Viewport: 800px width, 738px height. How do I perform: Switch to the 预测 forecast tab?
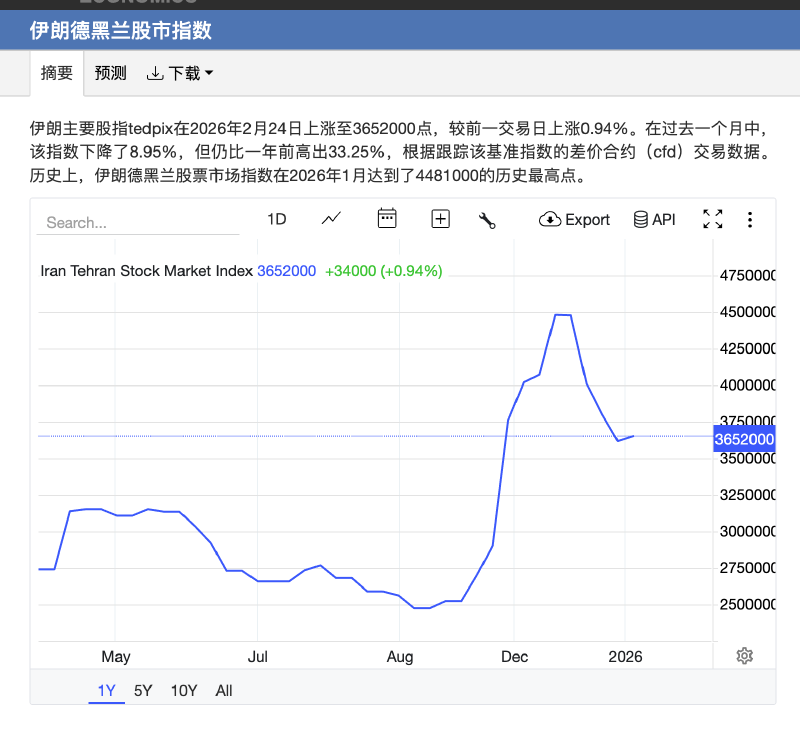click(110, 73)
